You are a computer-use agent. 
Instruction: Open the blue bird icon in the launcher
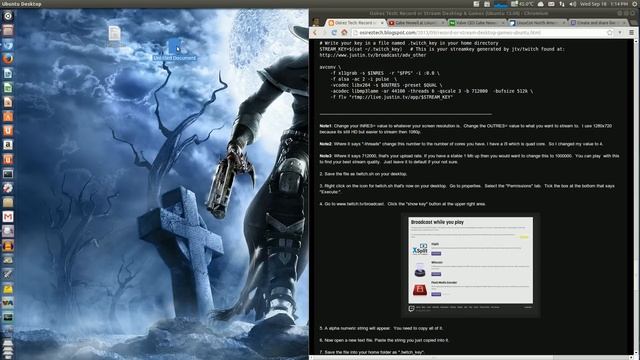(8, 45)
